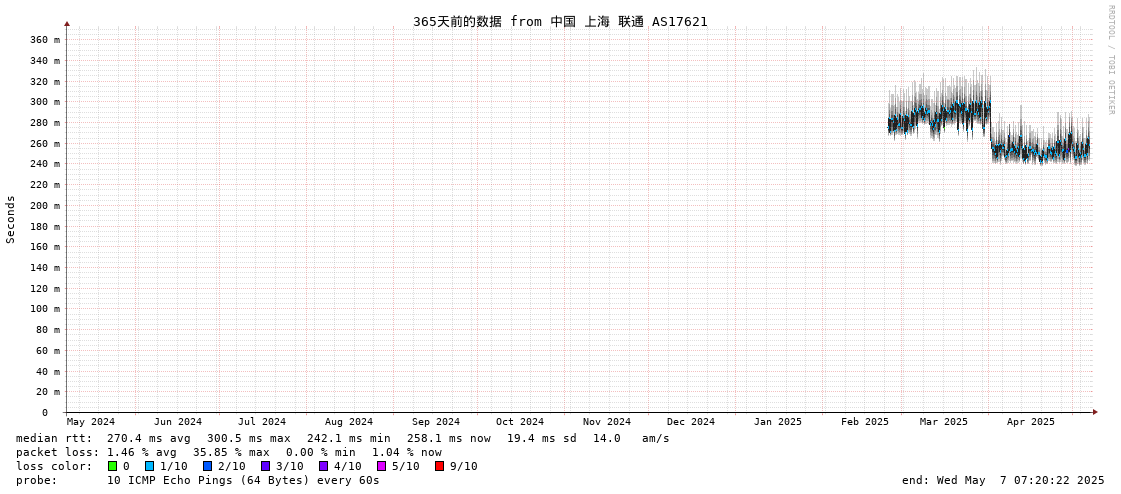Click the 'Jun 2024' x-axis label
This screenshot has width=1121, height=494.
(x=178, y=422)
